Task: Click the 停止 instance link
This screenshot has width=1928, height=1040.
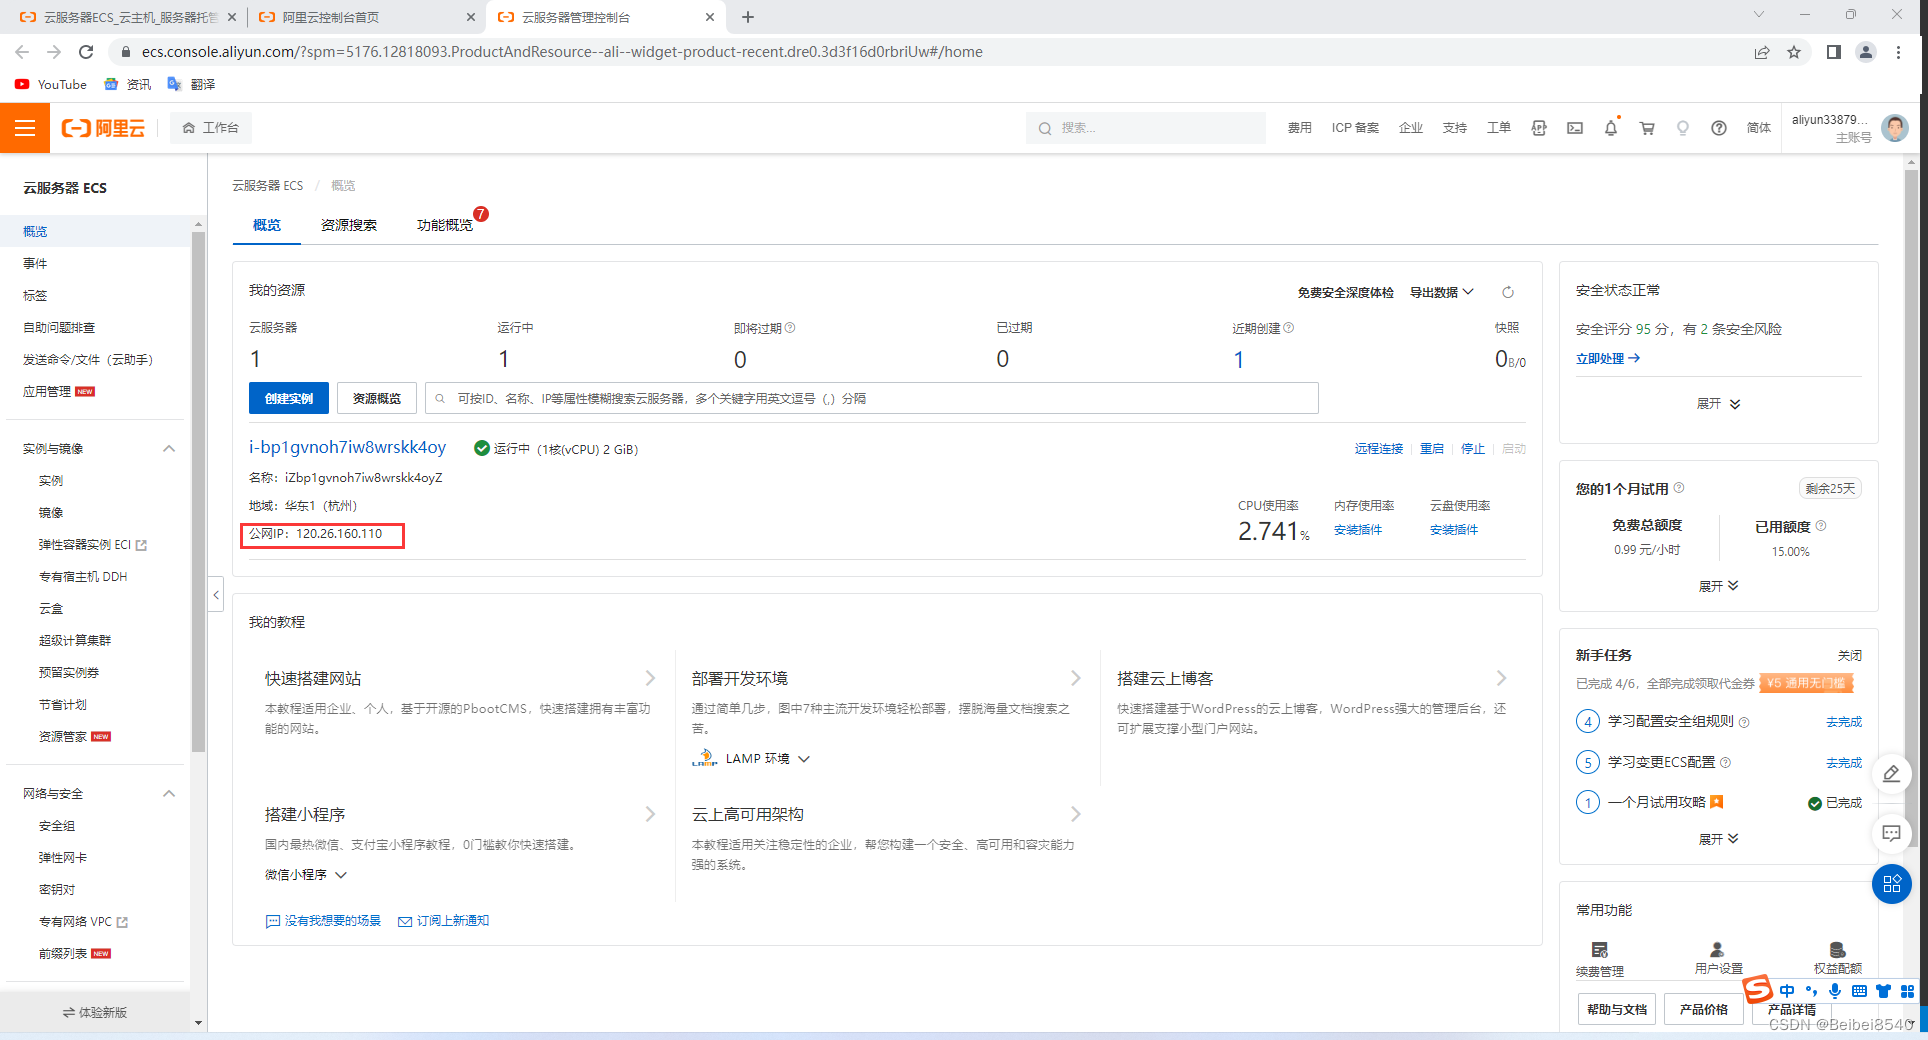Action: pyautogui.click(x=1473, y=449)
